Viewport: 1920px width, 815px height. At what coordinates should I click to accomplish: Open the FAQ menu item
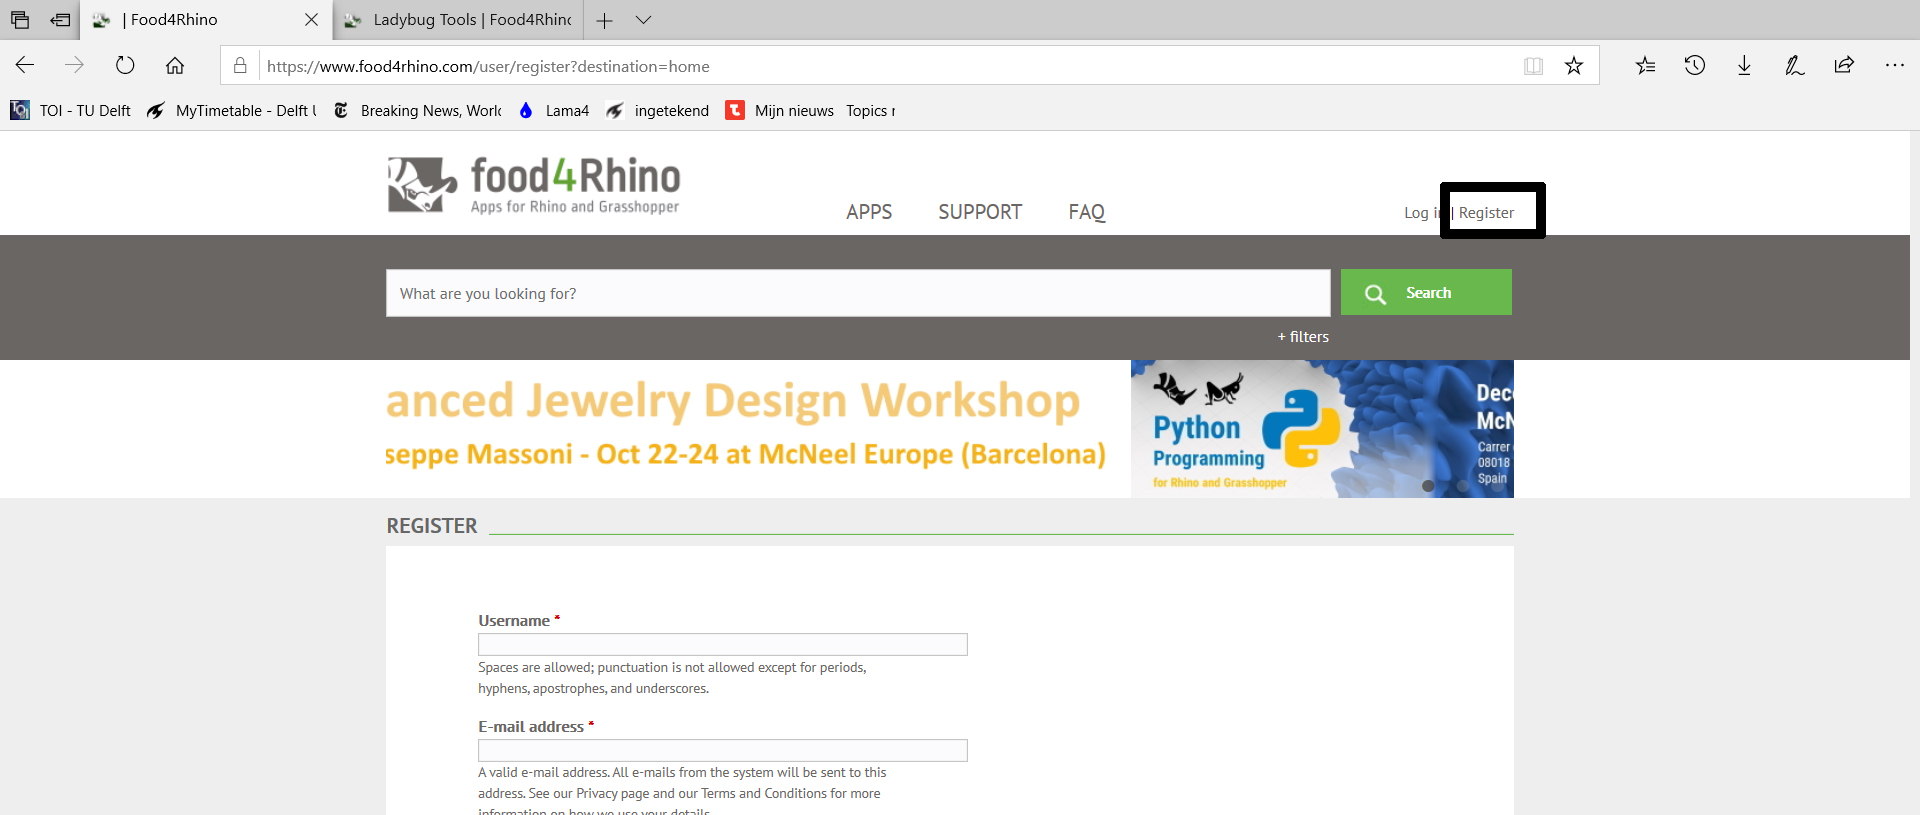pyautogui.click(x=1086, y=212)
